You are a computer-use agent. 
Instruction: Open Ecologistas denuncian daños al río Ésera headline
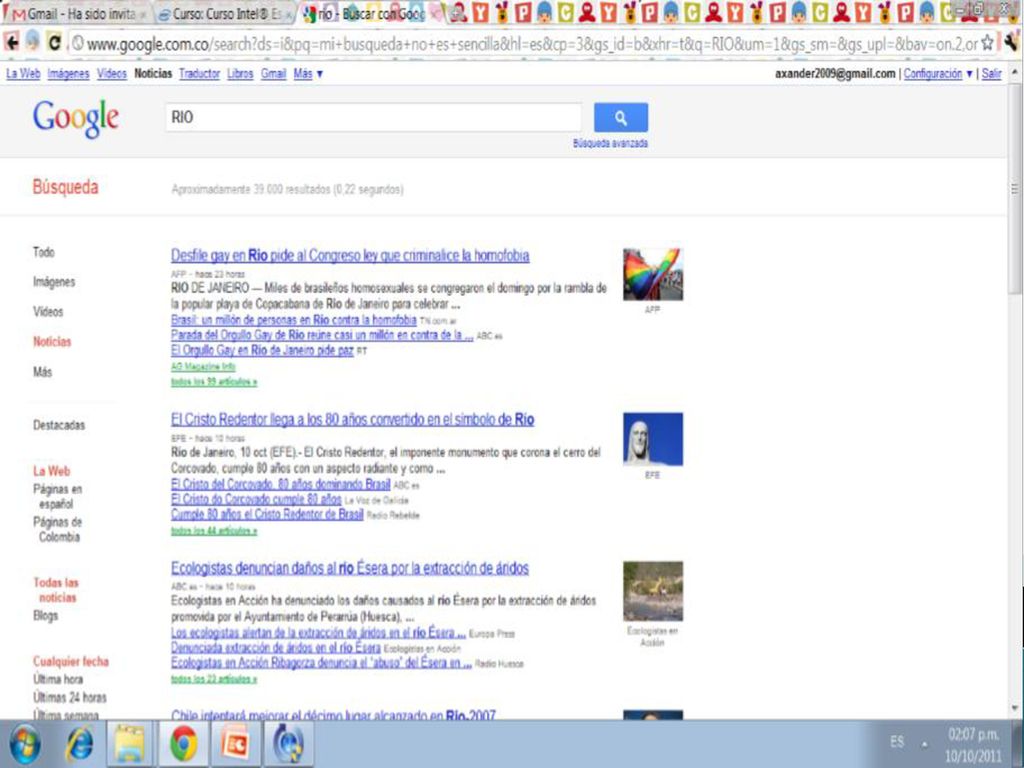tap(350, 569)
